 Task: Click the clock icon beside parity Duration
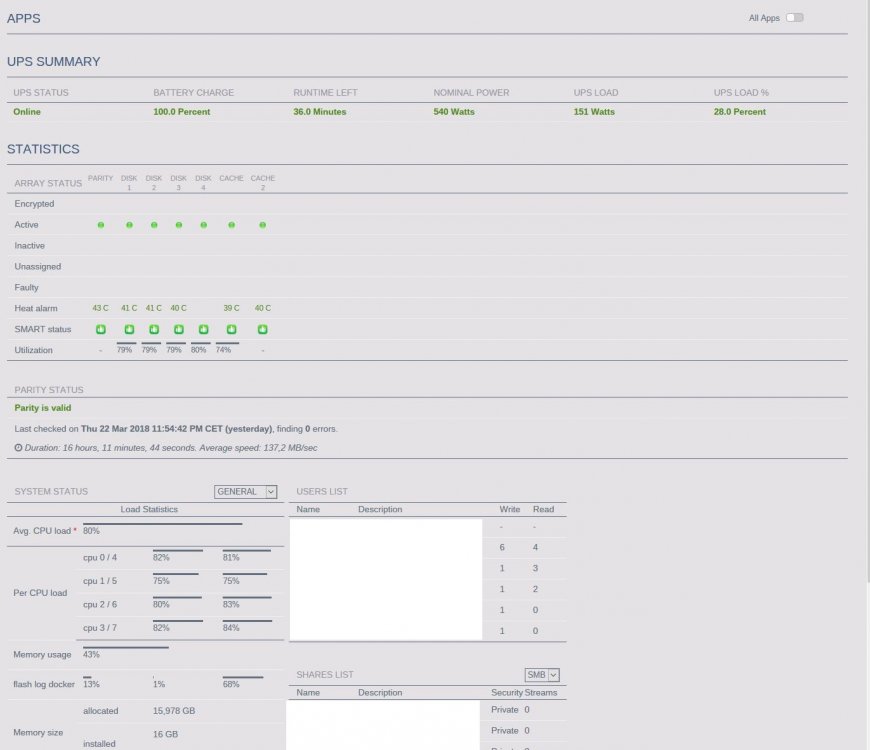(18, 448)
